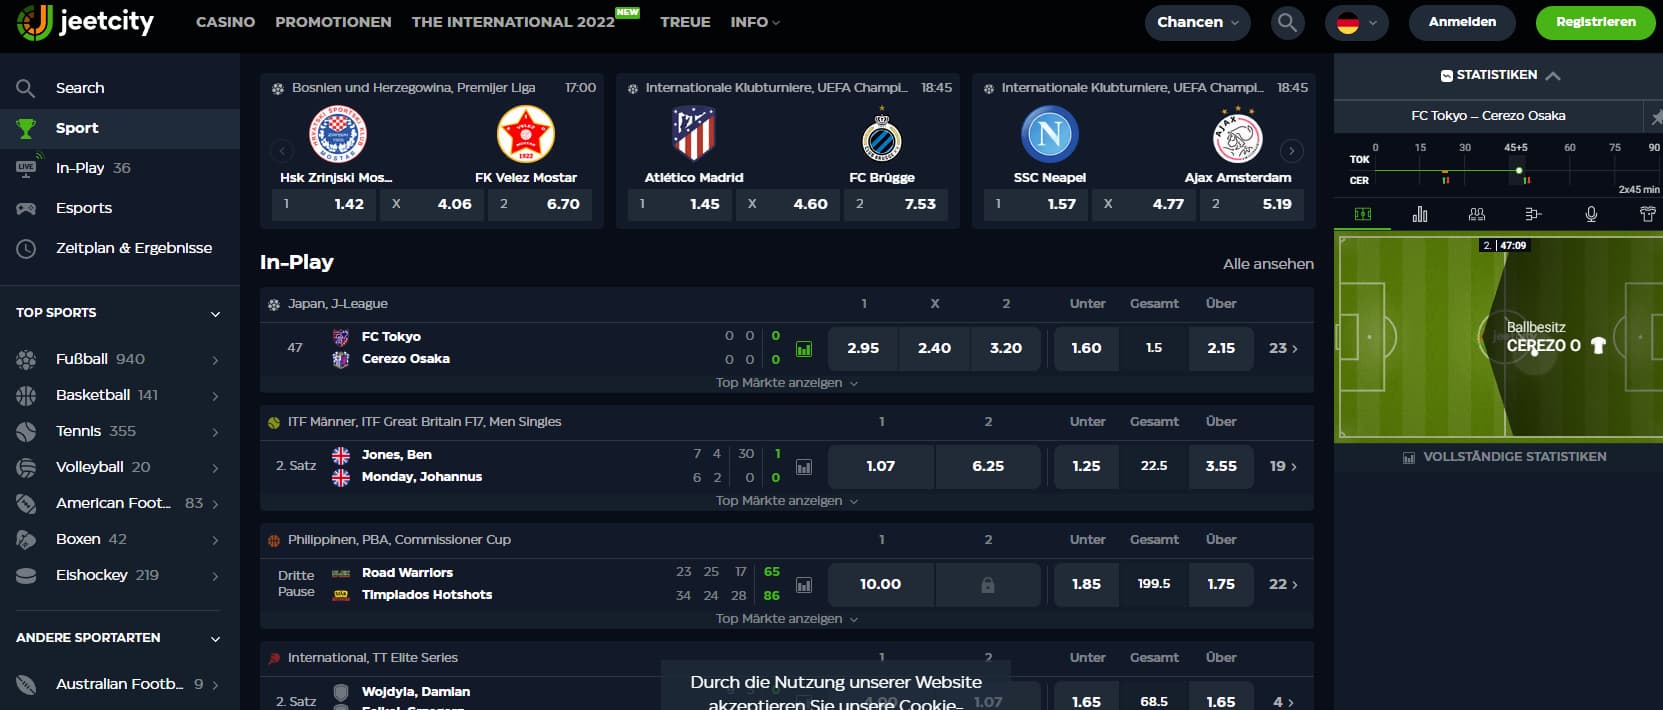Open the search magnifier in the header
1663x710 pixels.
coord(1287,22)
